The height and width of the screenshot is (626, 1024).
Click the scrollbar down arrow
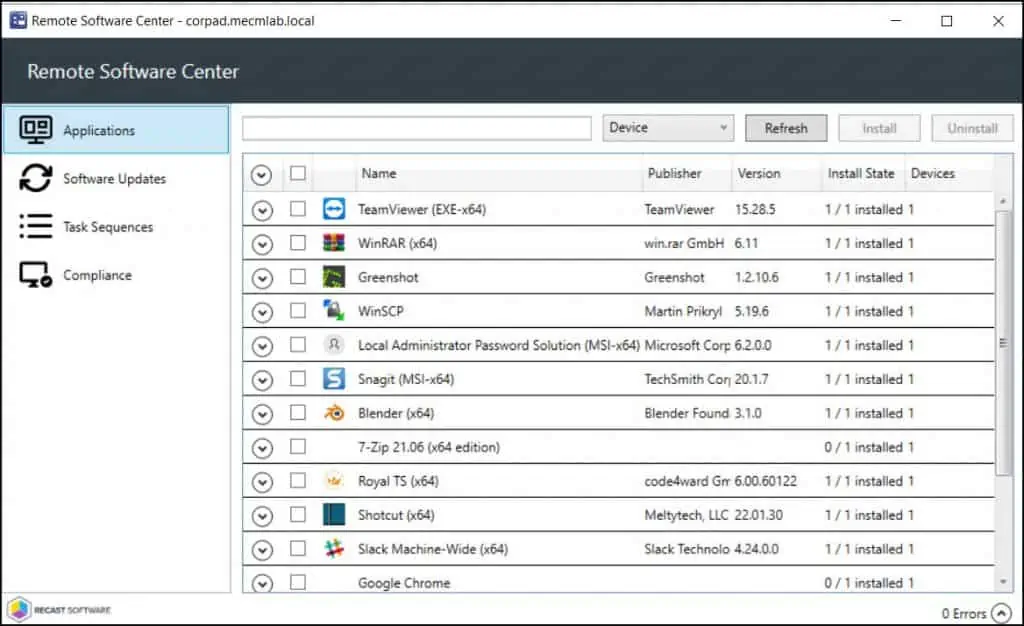[1003, 582]
